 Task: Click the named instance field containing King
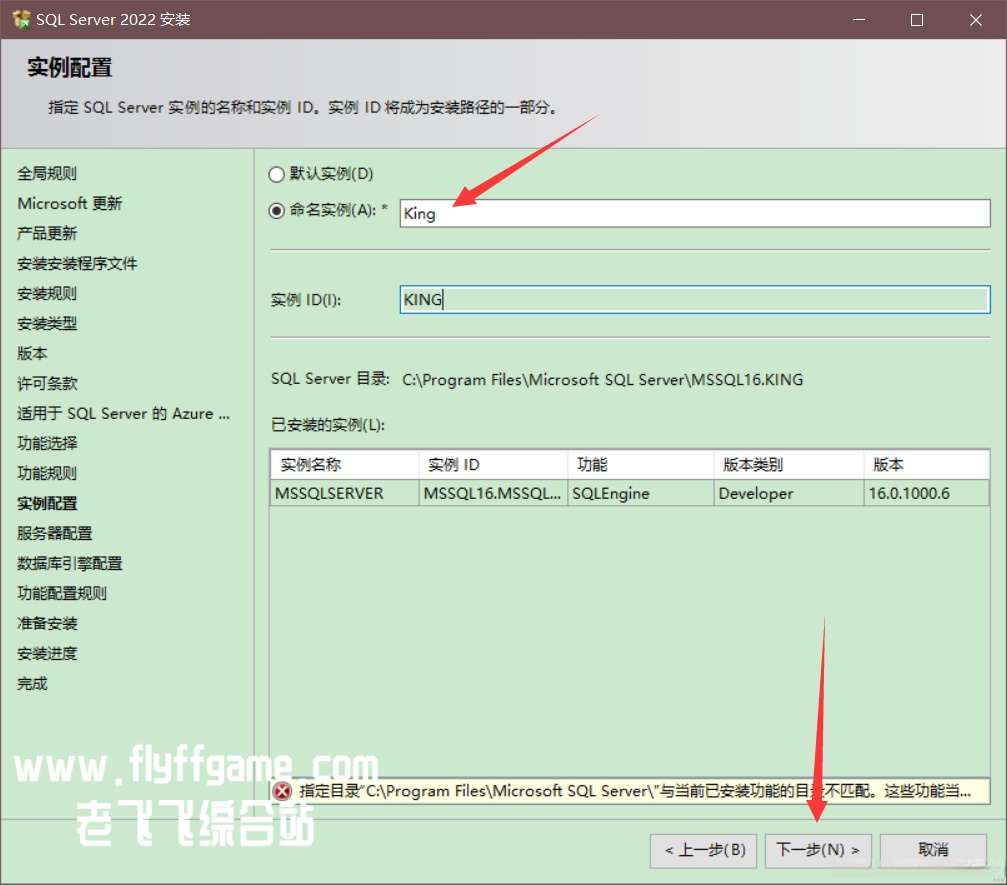pyautogui.click(x=694, y=213)
